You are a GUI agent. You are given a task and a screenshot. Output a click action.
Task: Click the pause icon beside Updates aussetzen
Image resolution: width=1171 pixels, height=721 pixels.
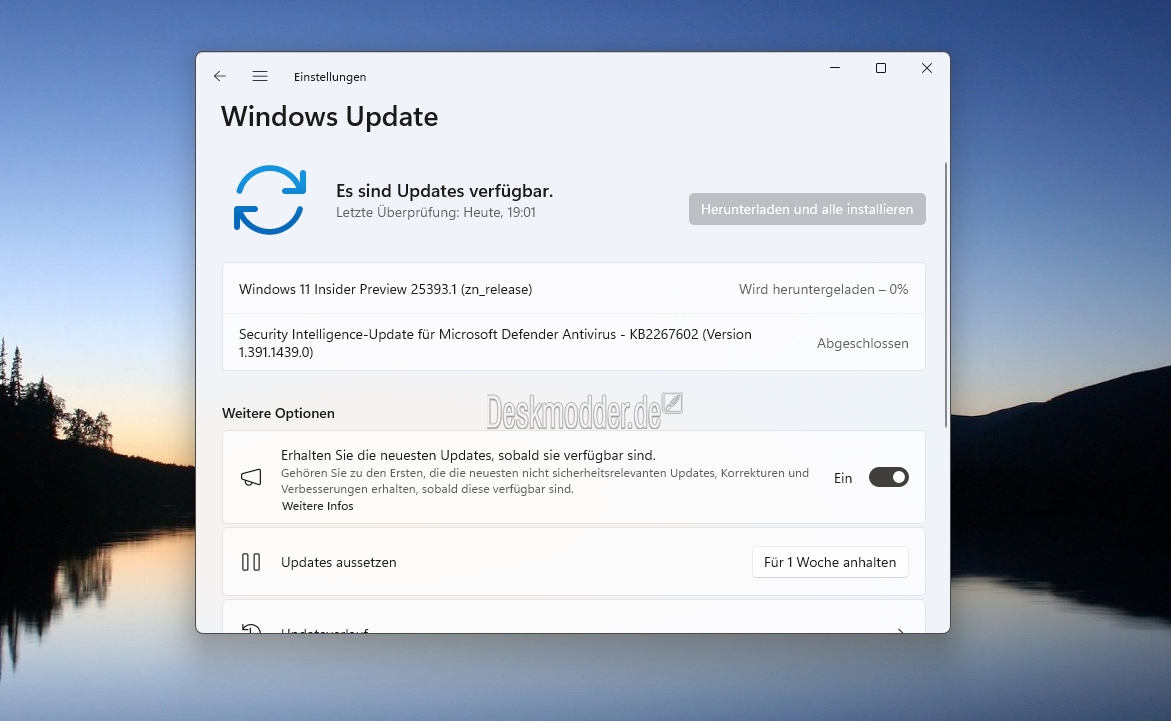[x=251, y=562]
